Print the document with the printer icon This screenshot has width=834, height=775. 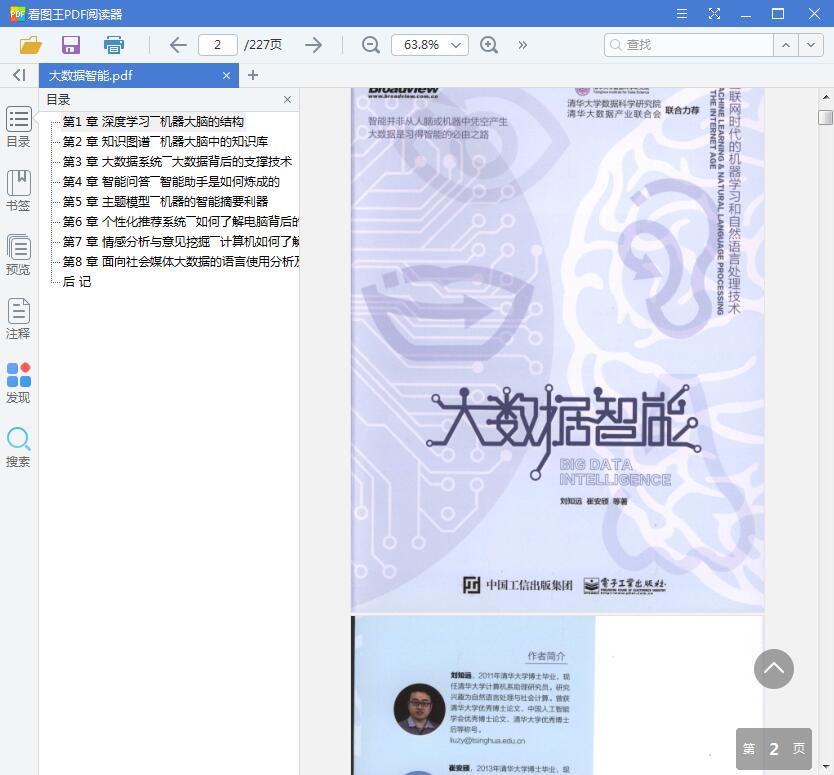(114, 45)
